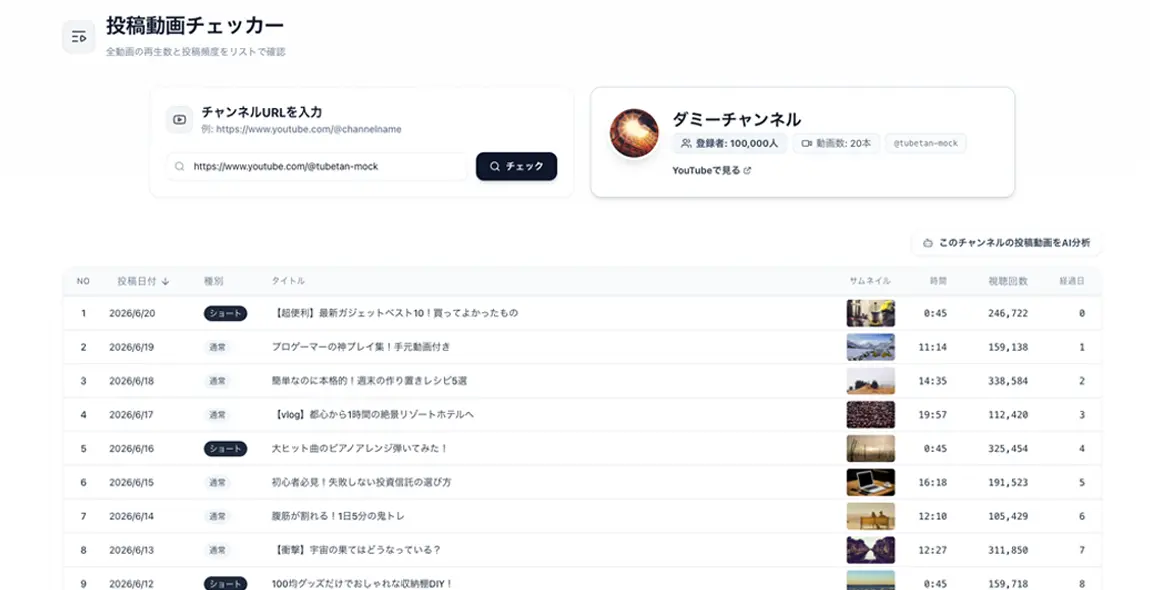Click the date cell 2026/6/13
Image resolution: width=1150 pixels, height=590 pixels.
(x=132, y=550)
